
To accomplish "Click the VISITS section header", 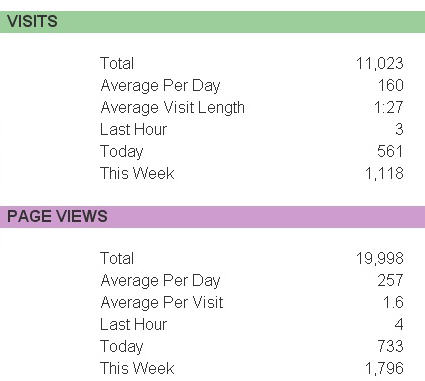I will (x=212, y=22).
